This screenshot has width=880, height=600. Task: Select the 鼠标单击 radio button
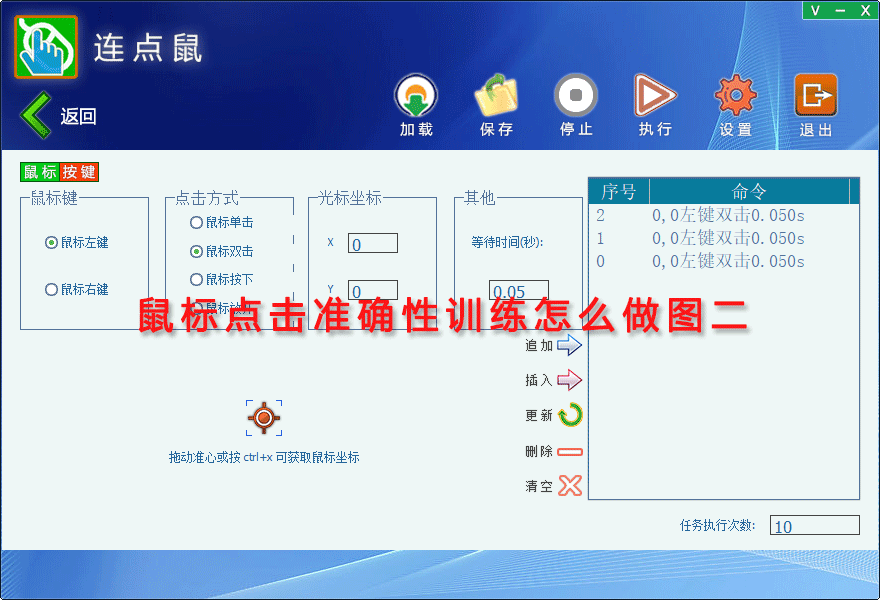[x=196, y=223]
